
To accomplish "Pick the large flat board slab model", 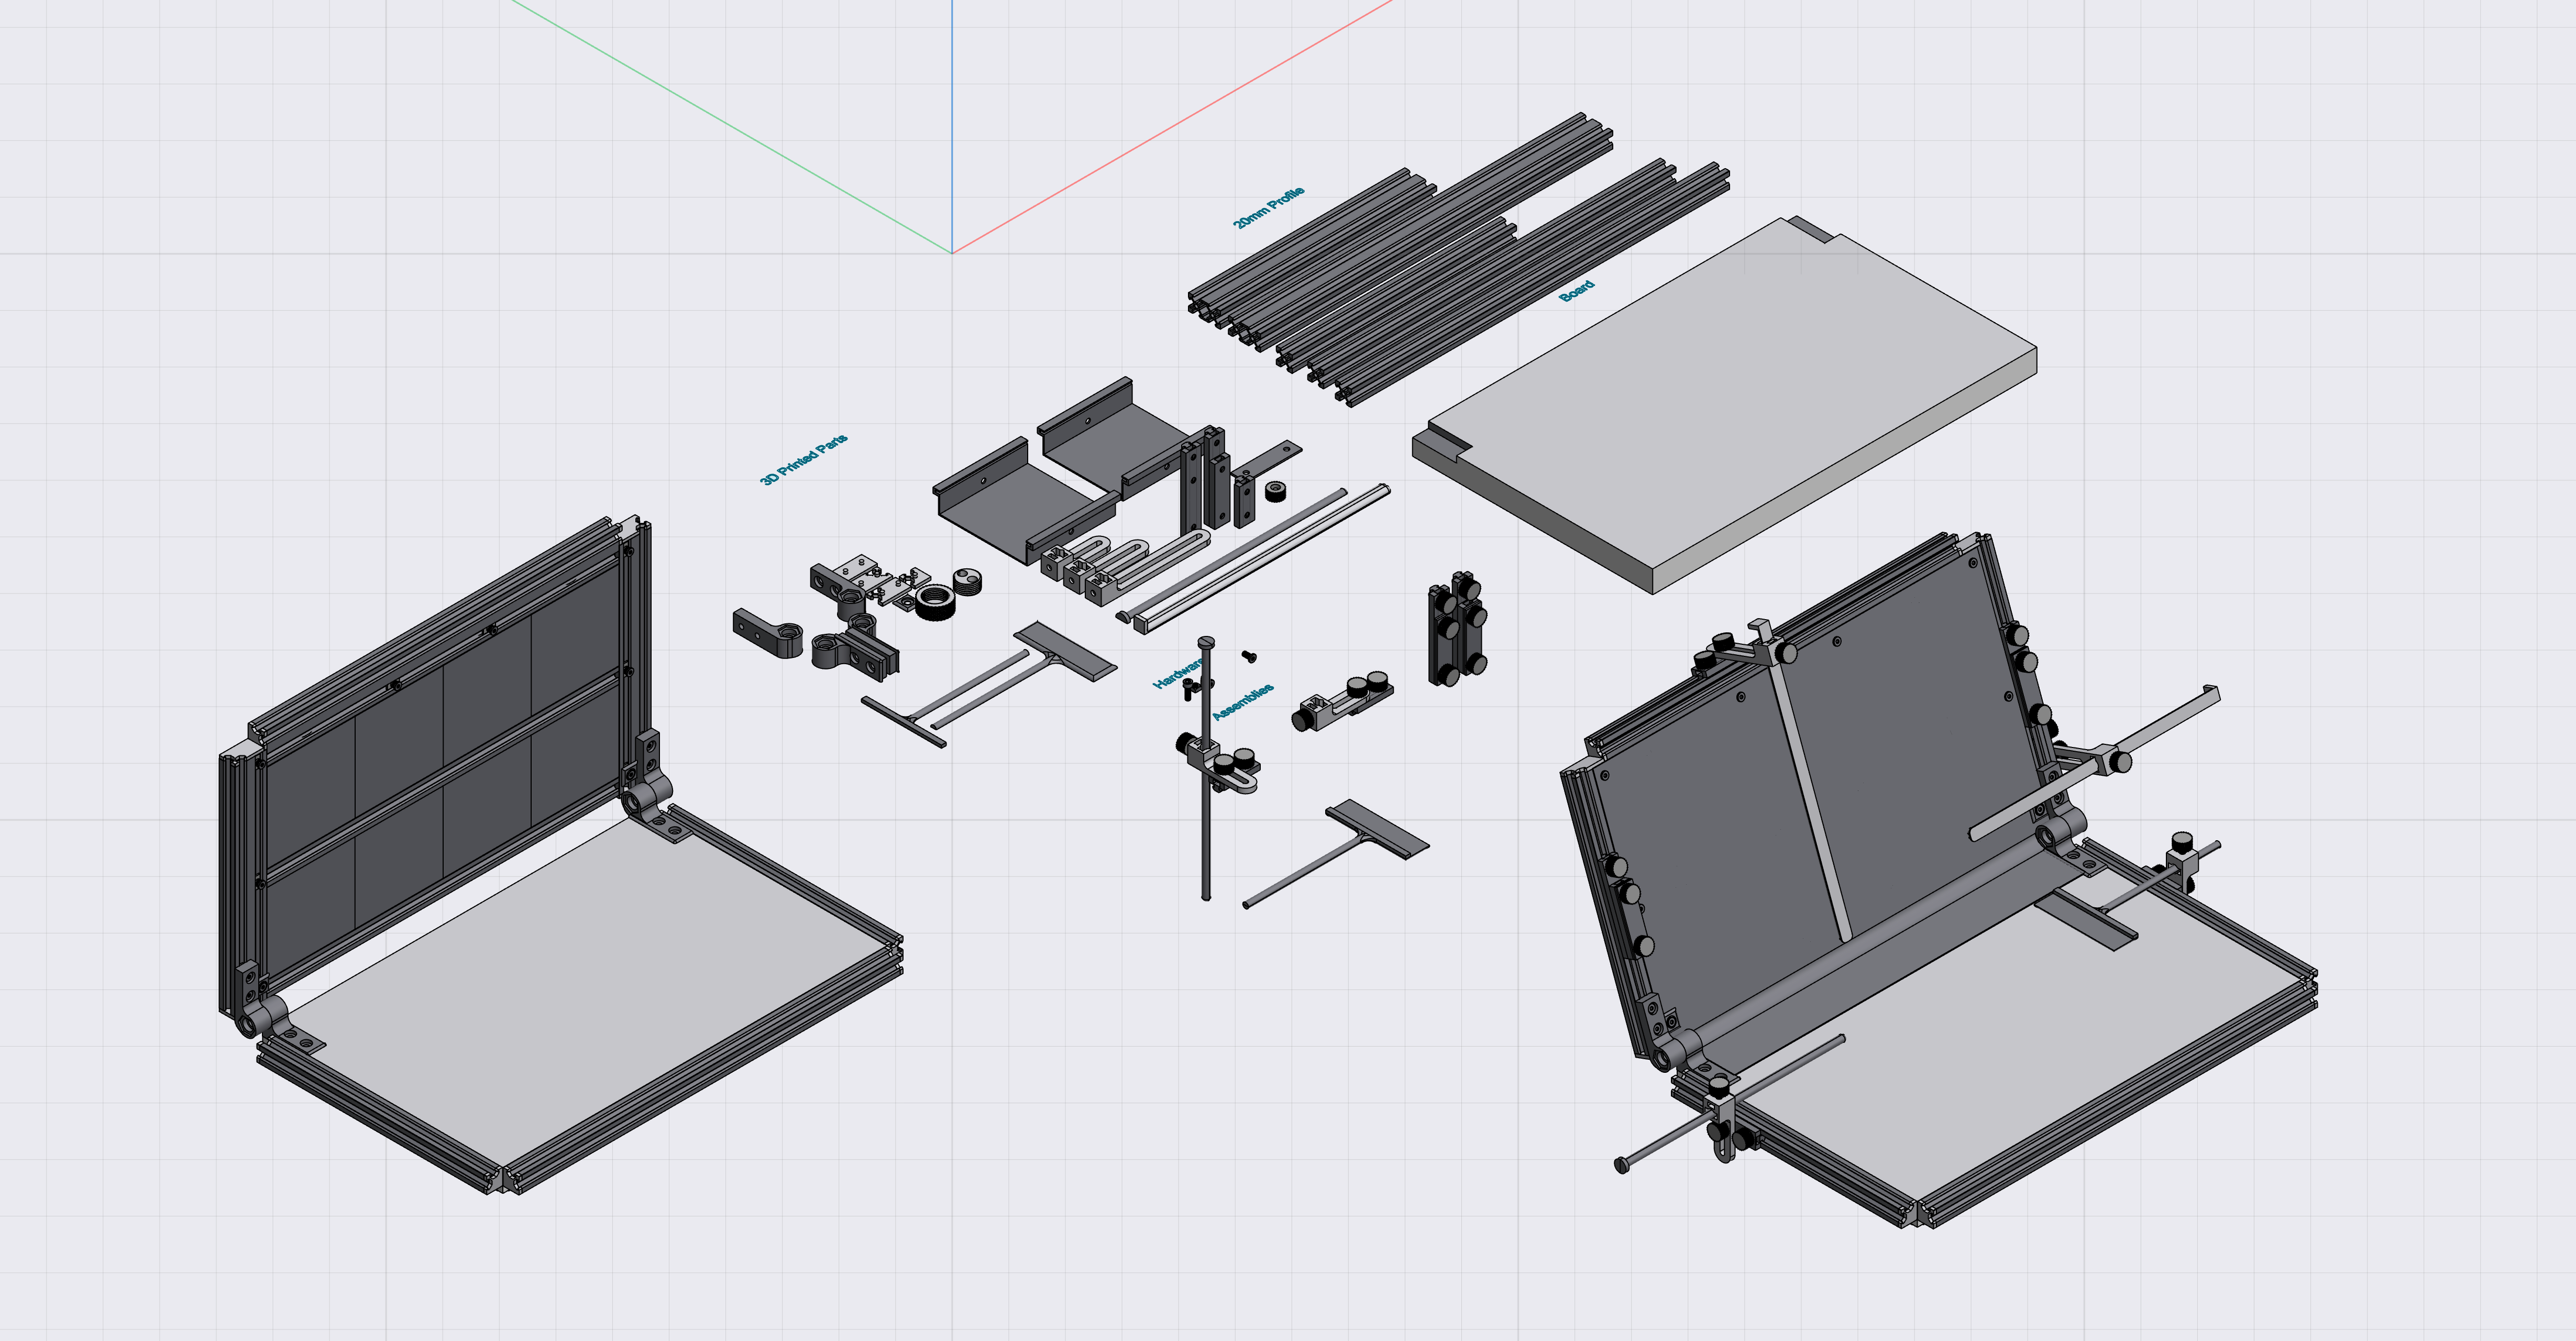I will [x=1724, y=404].
